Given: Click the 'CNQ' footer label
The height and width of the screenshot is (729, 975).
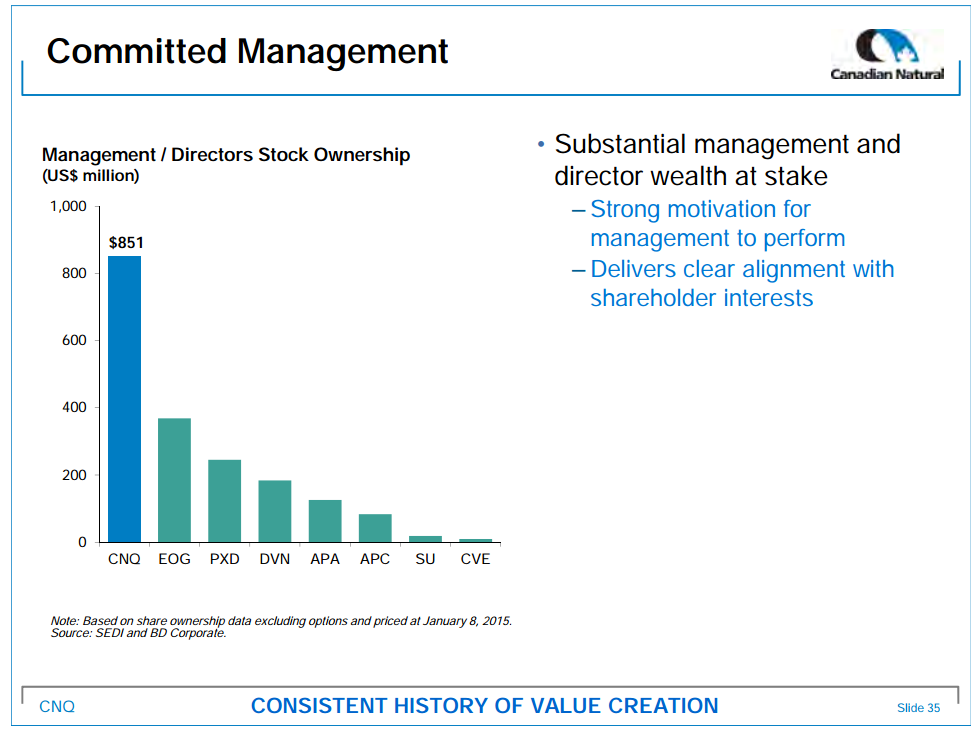Looking at the screenshot, I should coord(57,707).
